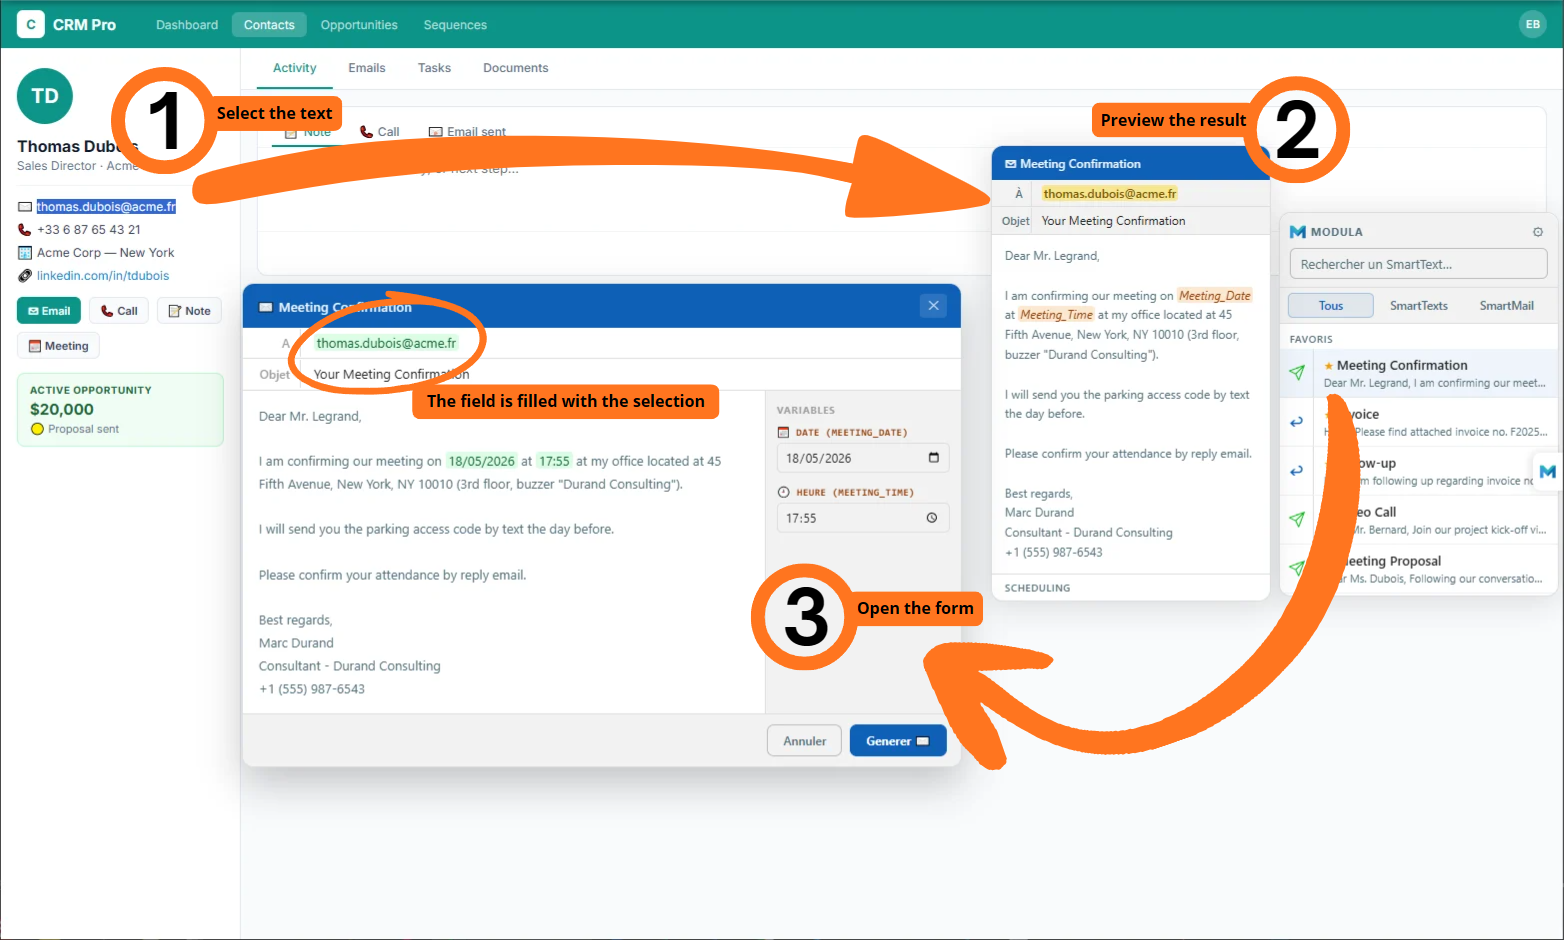The width and height of the screenshot is (1564, 940).
Task: Click send icon on the Video Call row
Action: click(x=1297, y=519)
